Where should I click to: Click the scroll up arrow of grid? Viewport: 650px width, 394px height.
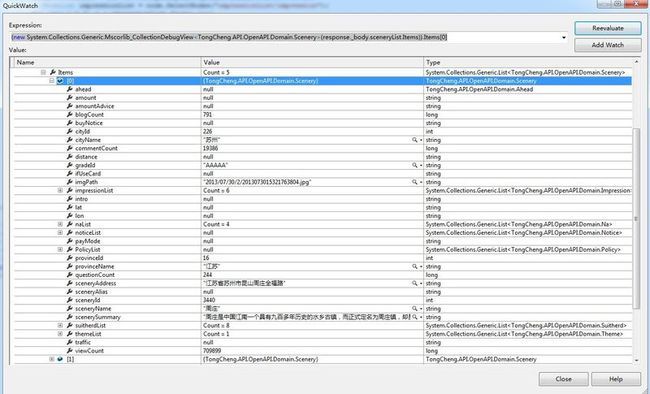(636, 62)
